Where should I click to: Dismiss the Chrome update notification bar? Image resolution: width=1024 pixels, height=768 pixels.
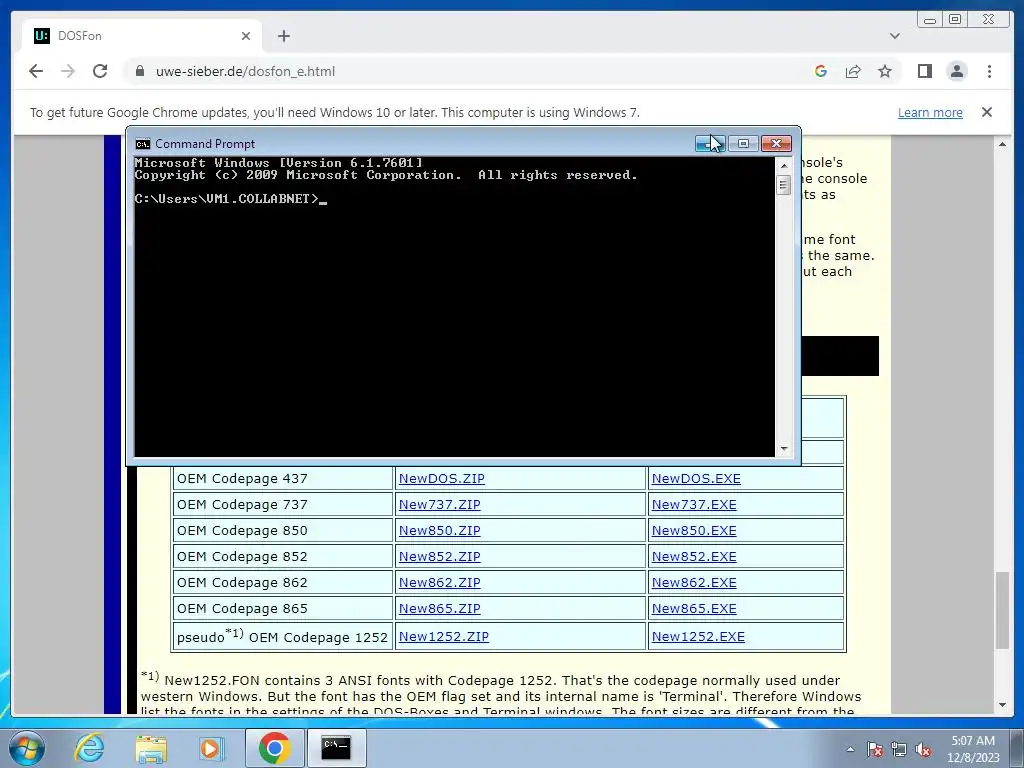987,112
